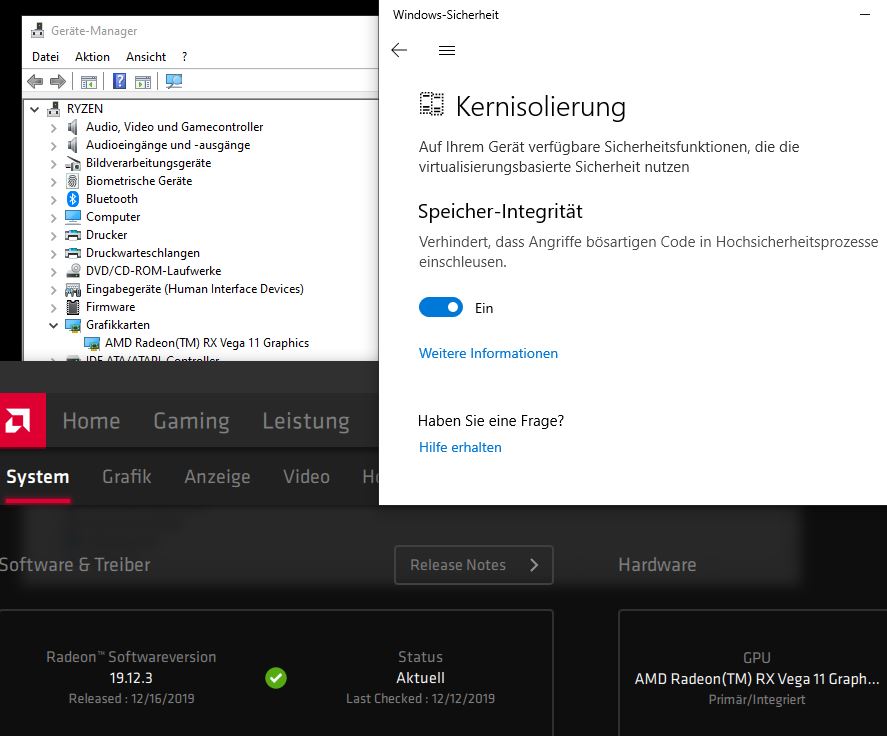Select the Grafik sub-tab

(127, 476)
